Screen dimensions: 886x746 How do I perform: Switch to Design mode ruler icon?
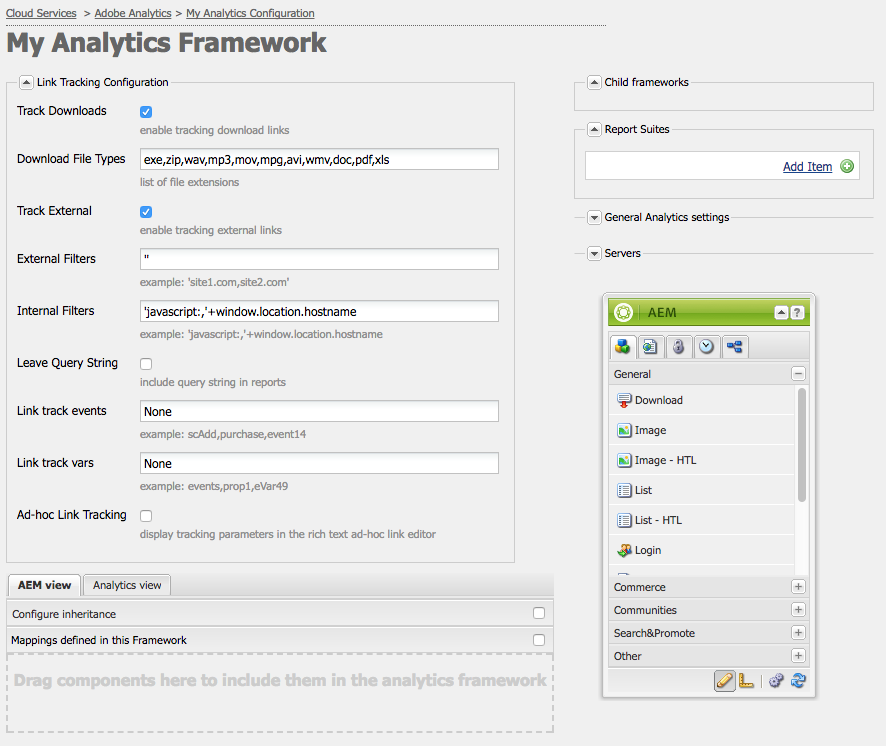coord(746,681)
